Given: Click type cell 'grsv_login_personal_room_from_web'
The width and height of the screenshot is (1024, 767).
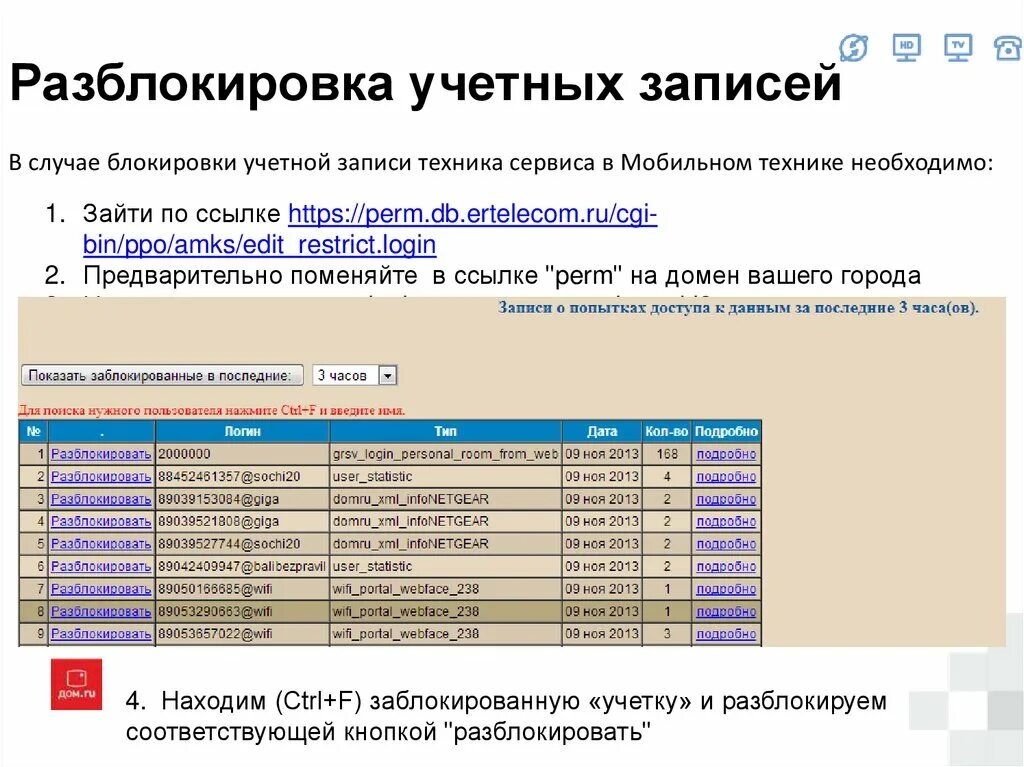Looking at the screenshot, I should point(445,454).
